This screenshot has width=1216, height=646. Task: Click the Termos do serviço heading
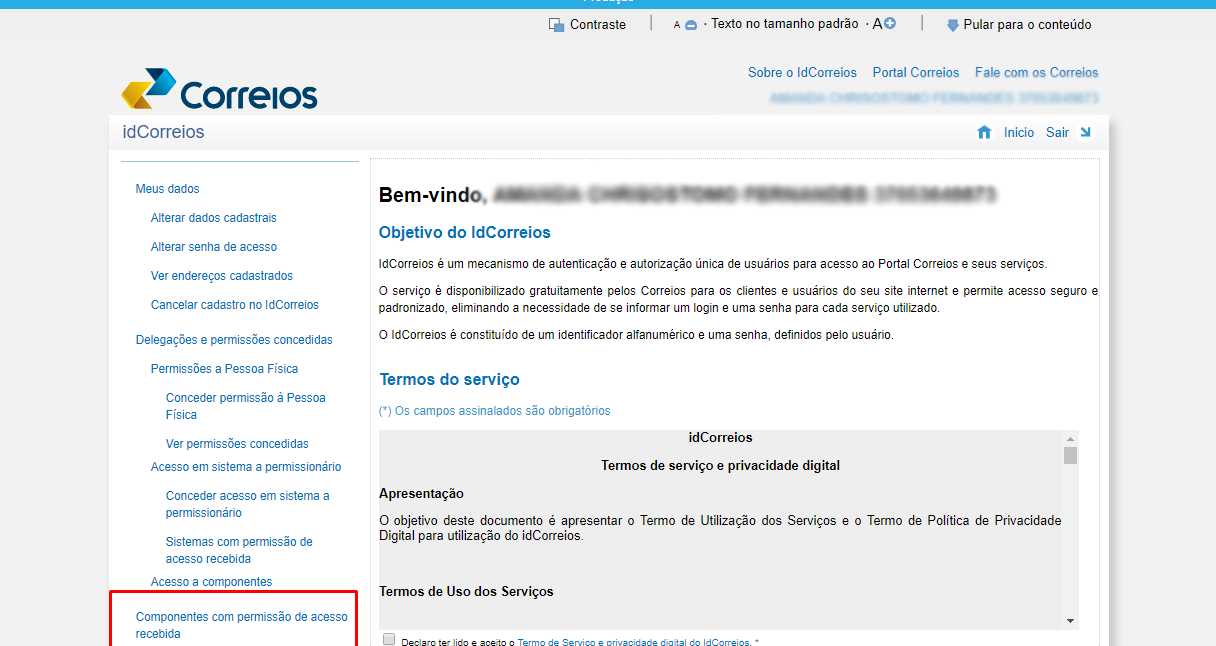coord(449,379)
